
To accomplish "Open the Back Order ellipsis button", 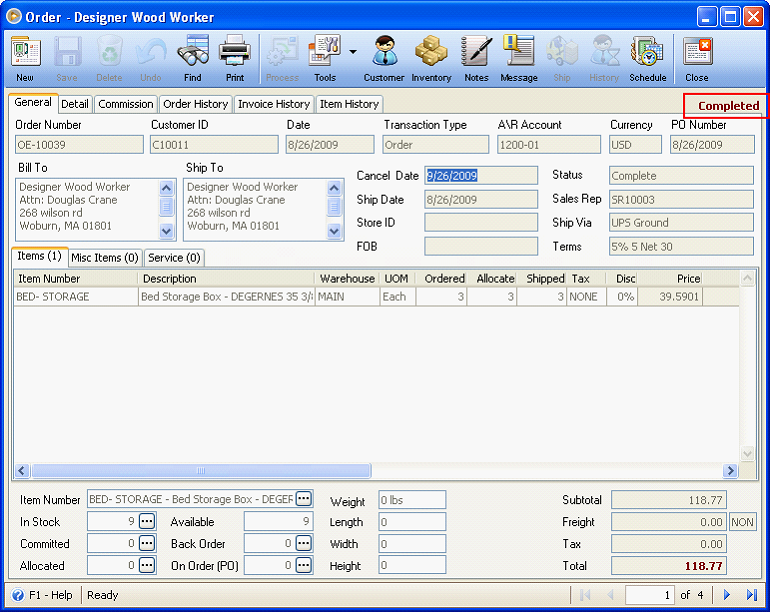I will tap(304, 543).
